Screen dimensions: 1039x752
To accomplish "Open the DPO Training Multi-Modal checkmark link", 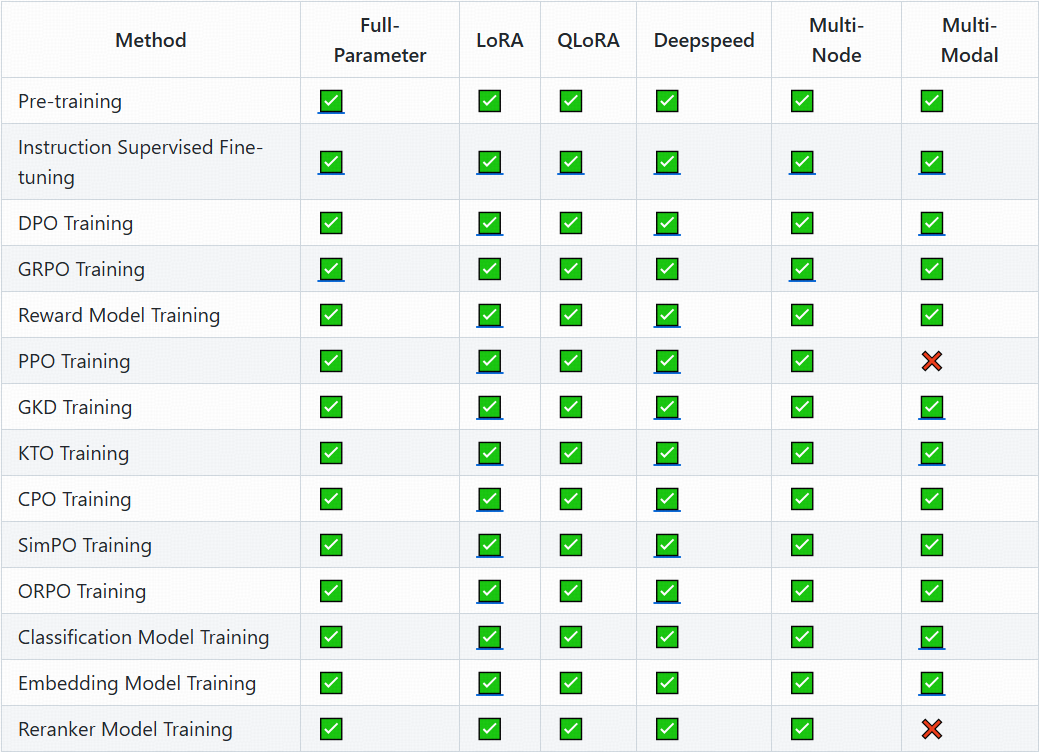I will point(932,223).
